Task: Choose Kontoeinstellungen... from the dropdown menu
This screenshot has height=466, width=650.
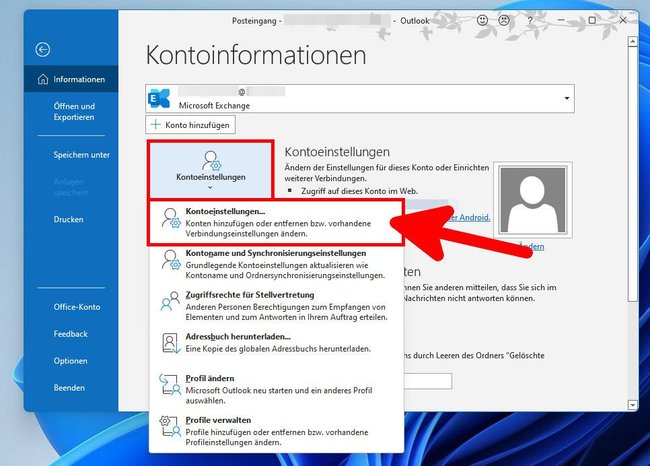Action: point(276,223)
